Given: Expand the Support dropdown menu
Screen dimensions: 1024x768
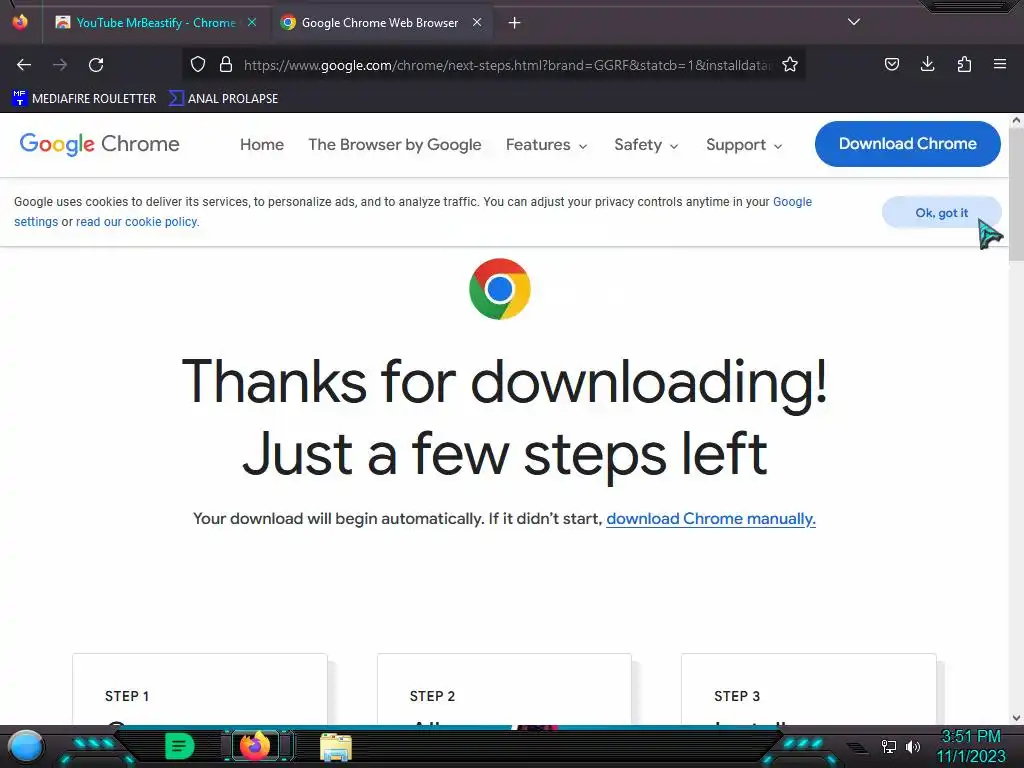Looking at the screenshot, I should pyautogui.click(x=744, y=144).
